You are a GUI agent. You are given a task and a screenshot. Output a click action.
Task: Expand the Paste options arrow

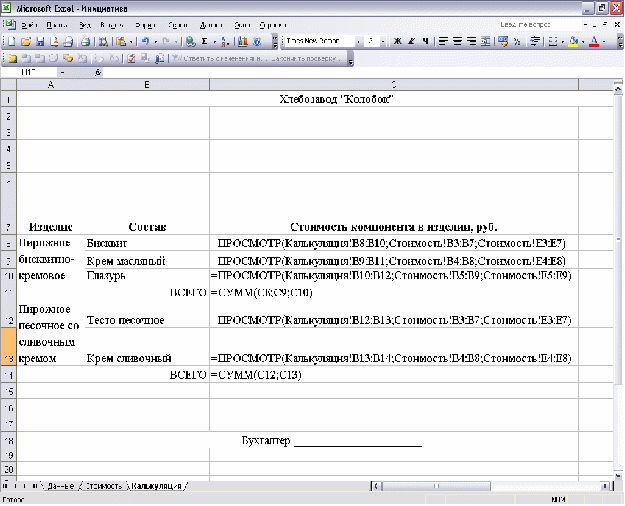pos(131,41)
